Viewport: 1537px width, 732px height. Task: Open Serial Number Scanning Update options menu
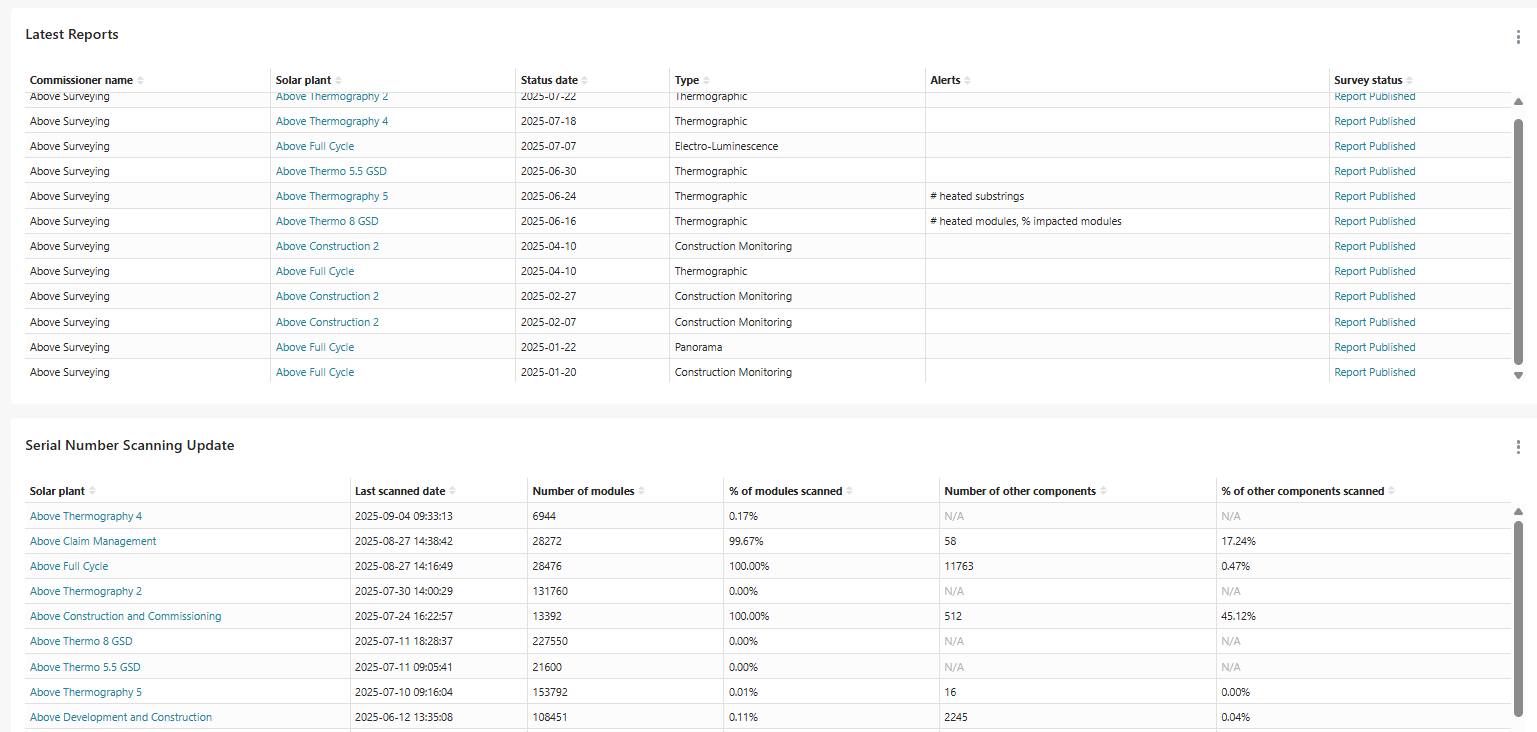click(1518, 447)
